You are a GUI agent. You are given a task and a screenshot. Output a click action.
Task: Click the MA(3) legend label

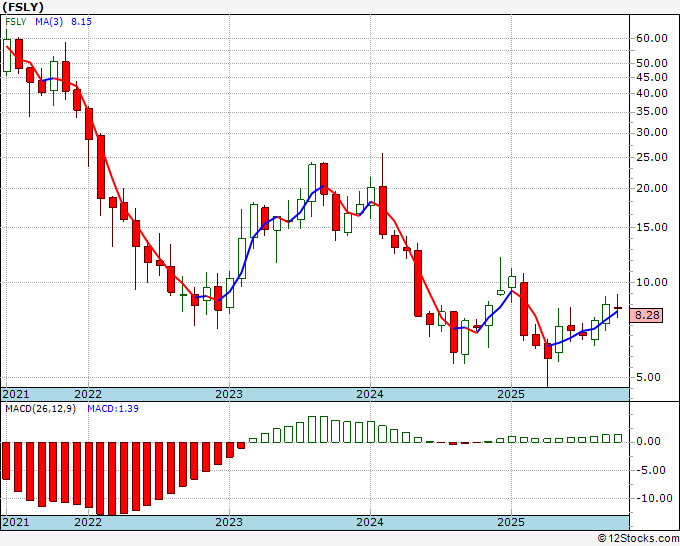[49, 22]
